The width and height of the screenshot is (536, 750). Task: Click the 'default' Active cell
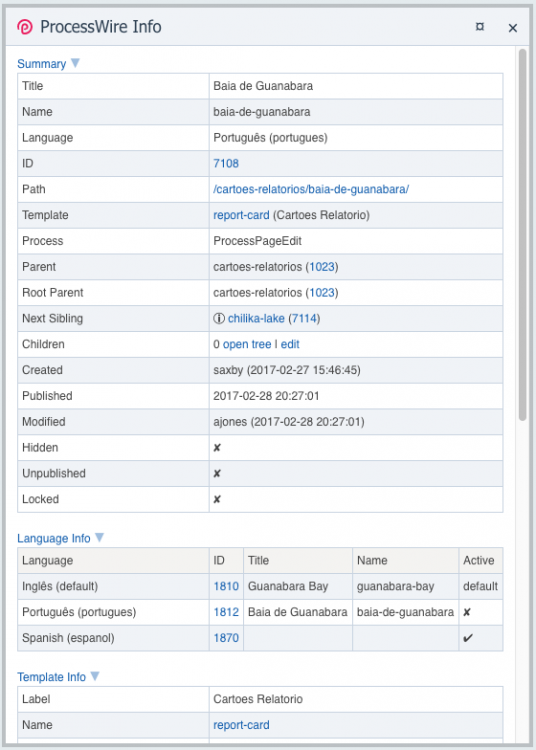(480, 586)
